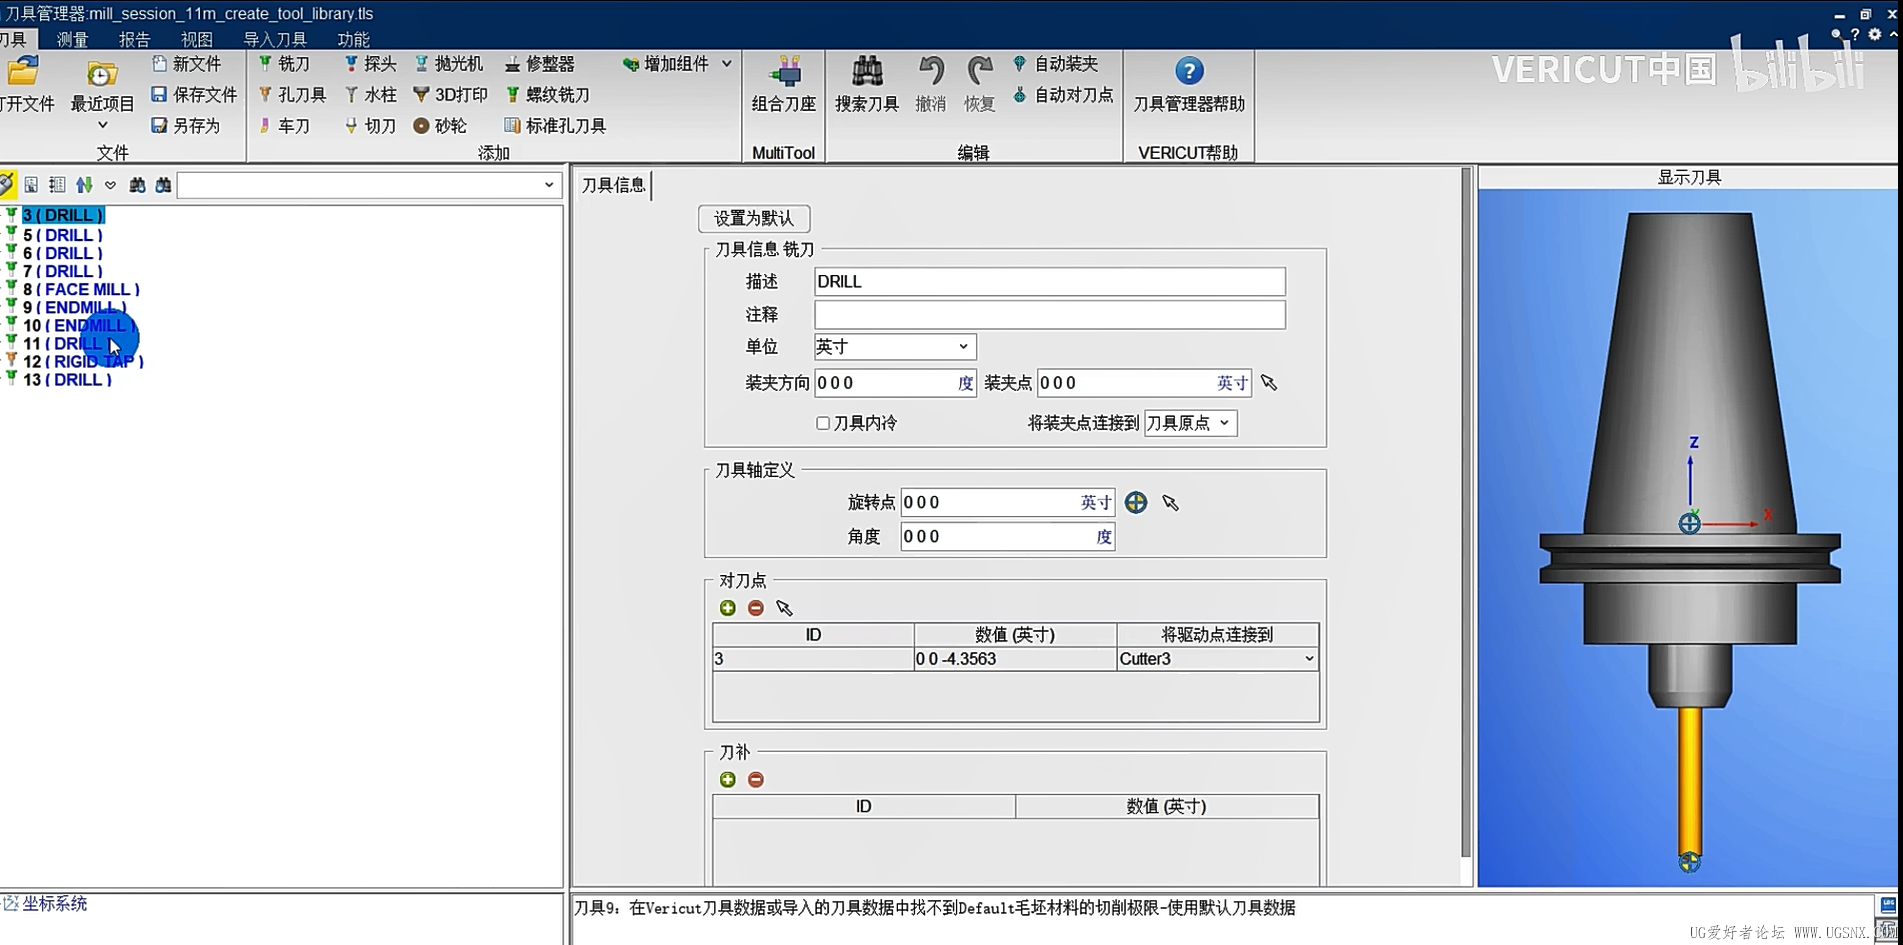The width and height of the screenshot is (1903, 945).
Task: Redo with the 恢复 arrow
Action: [980, 84]
